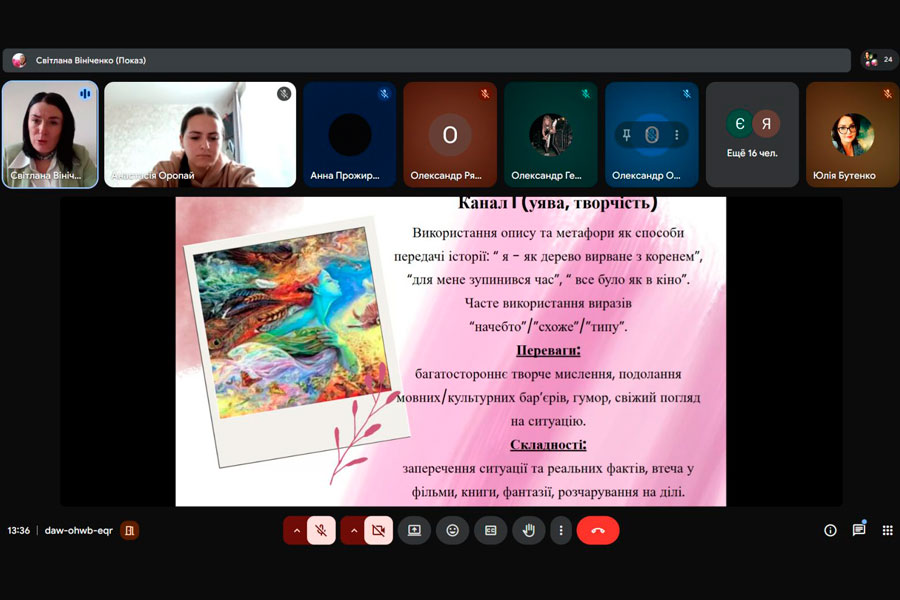900x600 pixels.
Task: Expand video settings arrow beside camera
Action: click(x=354, y=531)
